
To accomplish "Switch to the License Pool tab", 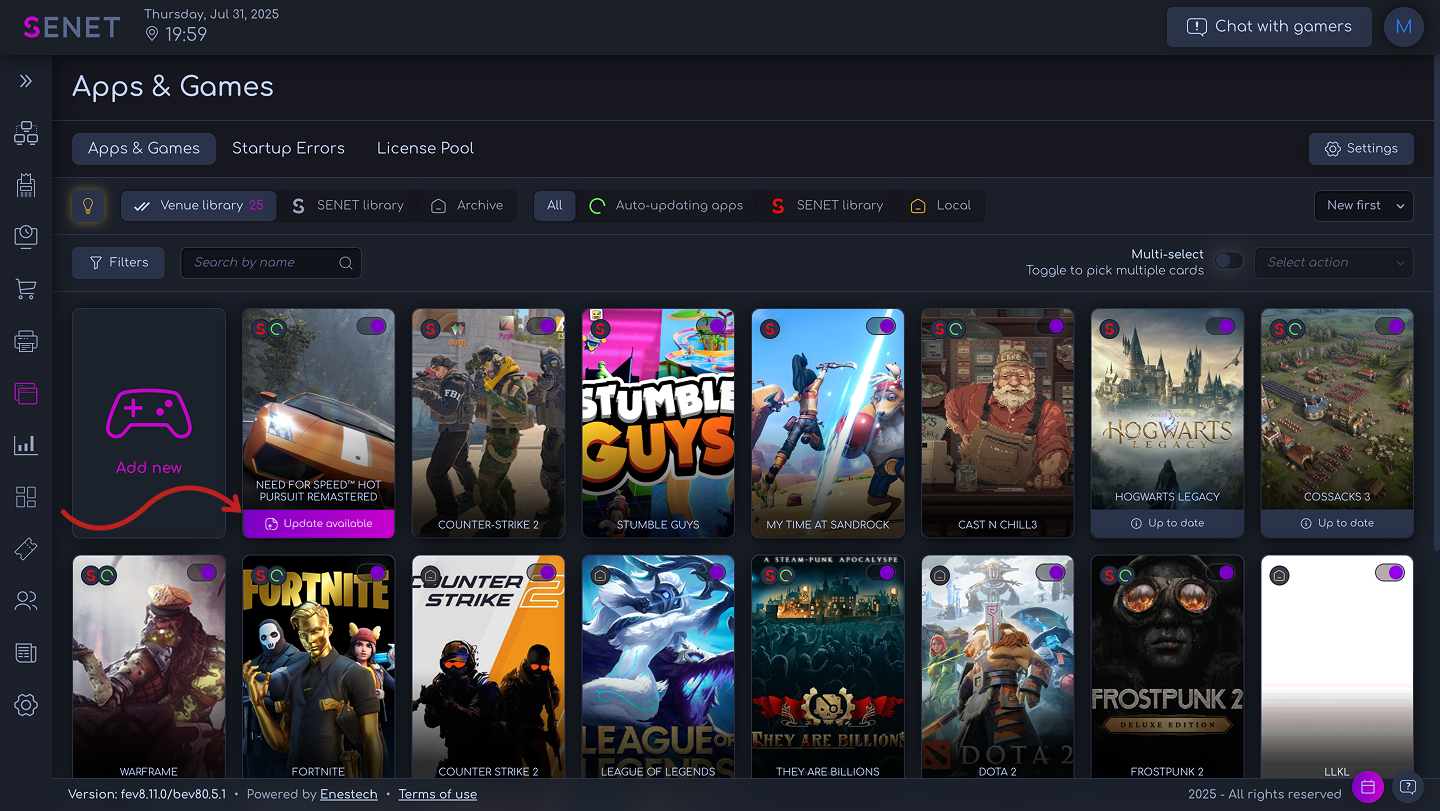I will 425,148.
